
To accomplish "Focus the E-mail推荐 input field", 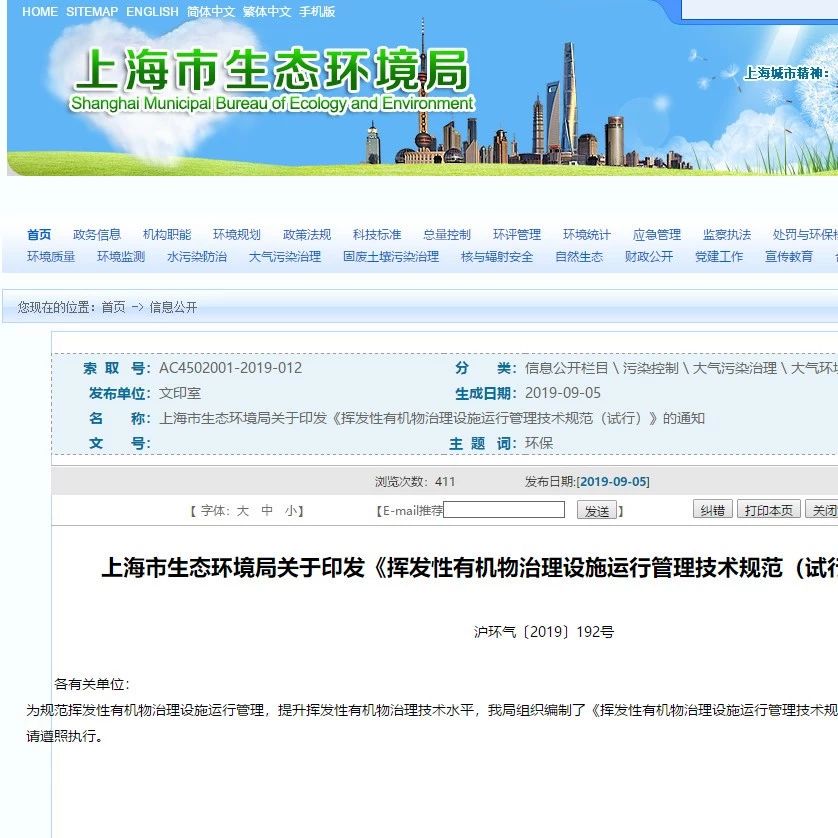I will tap(503, 510).
